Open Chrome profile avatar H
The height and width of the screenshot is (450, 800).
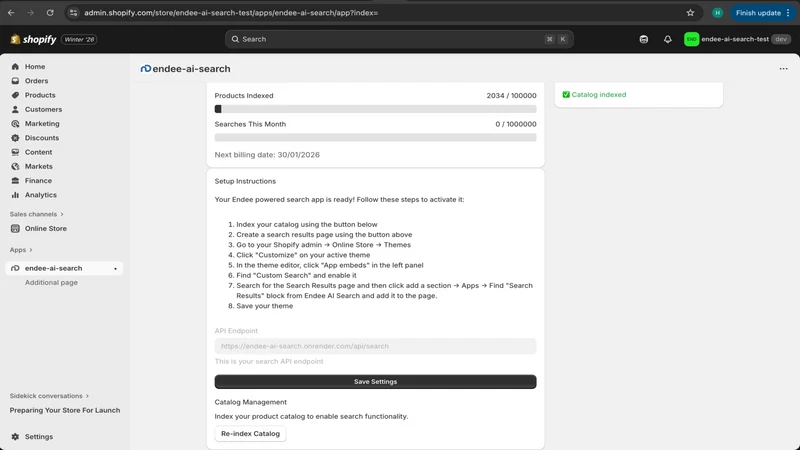pyautogui.click(x=717, y=13)
